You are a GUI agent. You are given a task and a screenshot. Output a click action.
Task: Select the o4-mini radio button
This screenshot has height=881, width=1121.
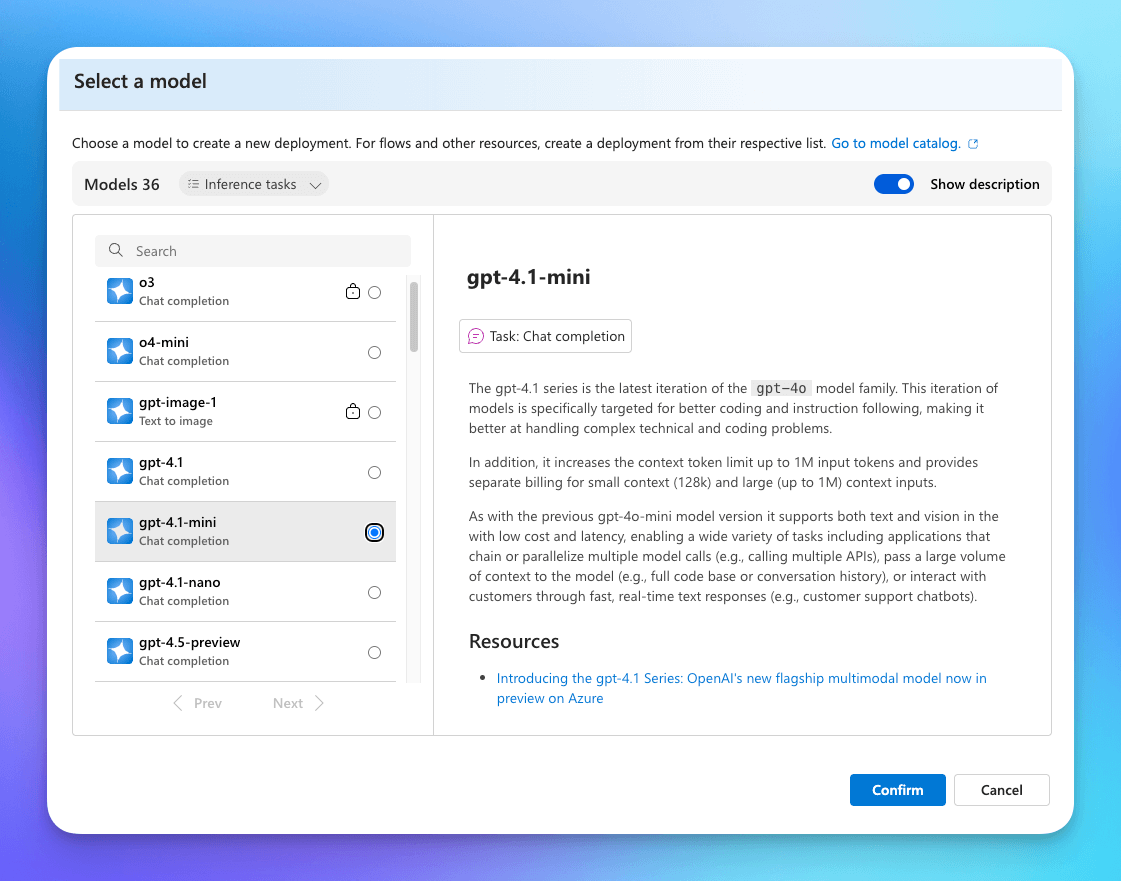[374, 352]
